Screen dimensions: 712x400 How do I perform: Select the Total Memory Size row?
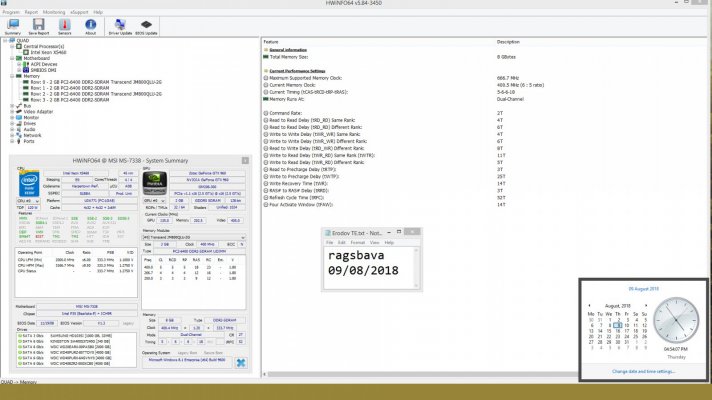pos(289,57)
